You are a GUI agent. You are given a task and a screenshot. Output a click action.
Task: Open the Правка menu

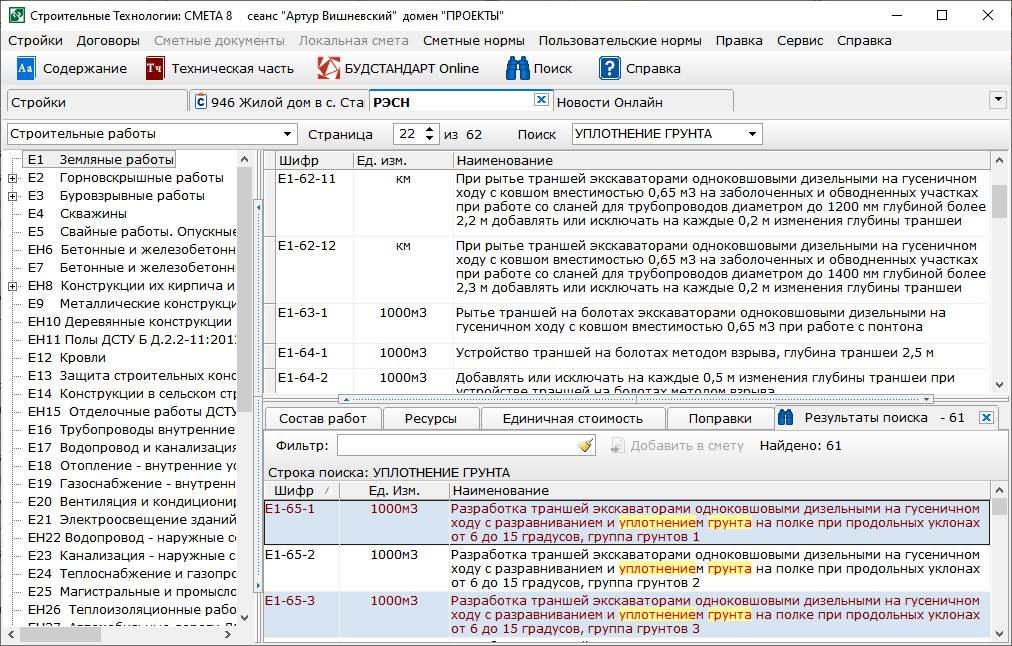pyautogui.click(x=739, y=41)
